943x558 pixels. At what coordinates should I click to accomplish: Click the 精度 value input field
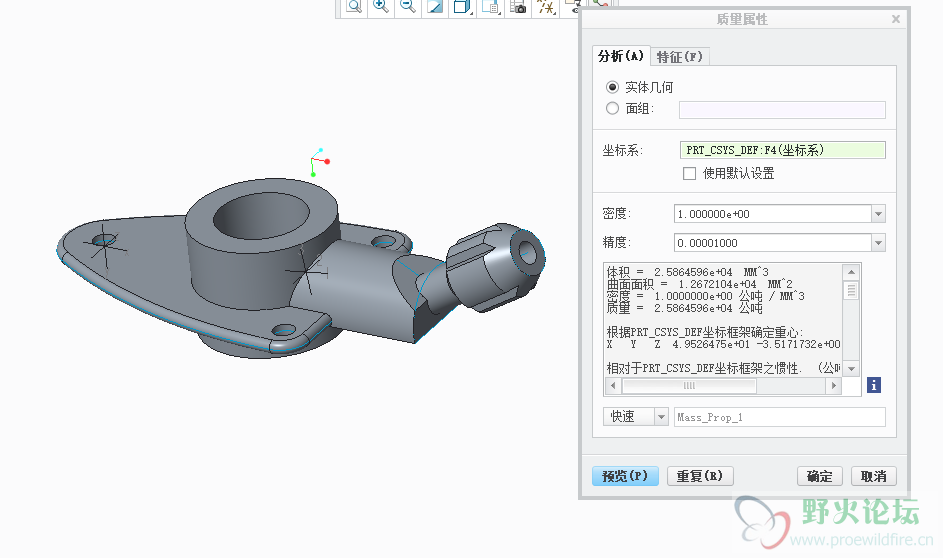(773, 243)
